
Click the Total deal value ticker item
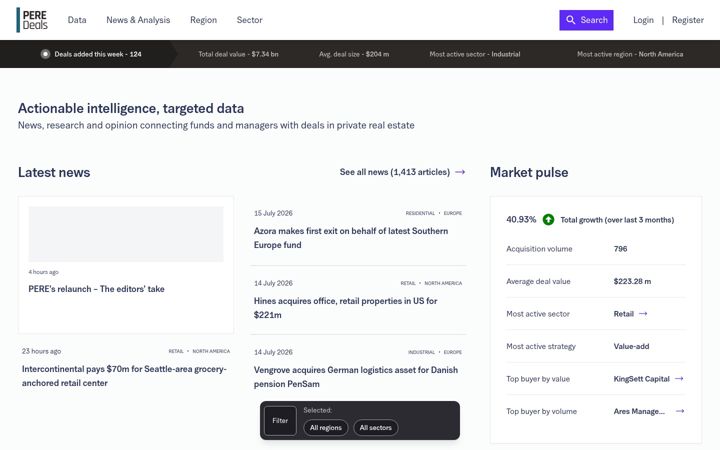(x=238, y=54)
